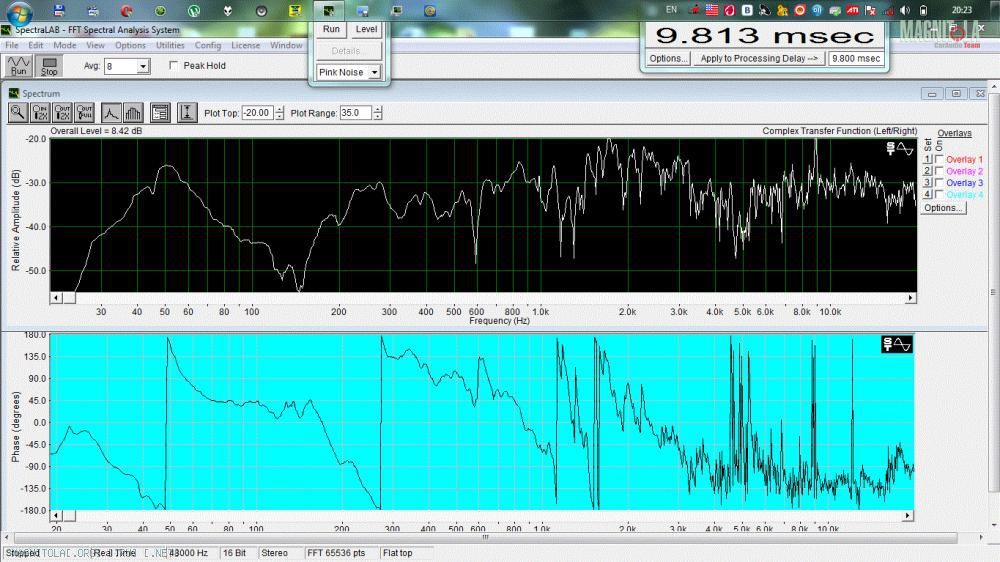Enable the Overlay 2 checkbox
The width and height of the screenshot is (1000, 562).
point(939,171)
